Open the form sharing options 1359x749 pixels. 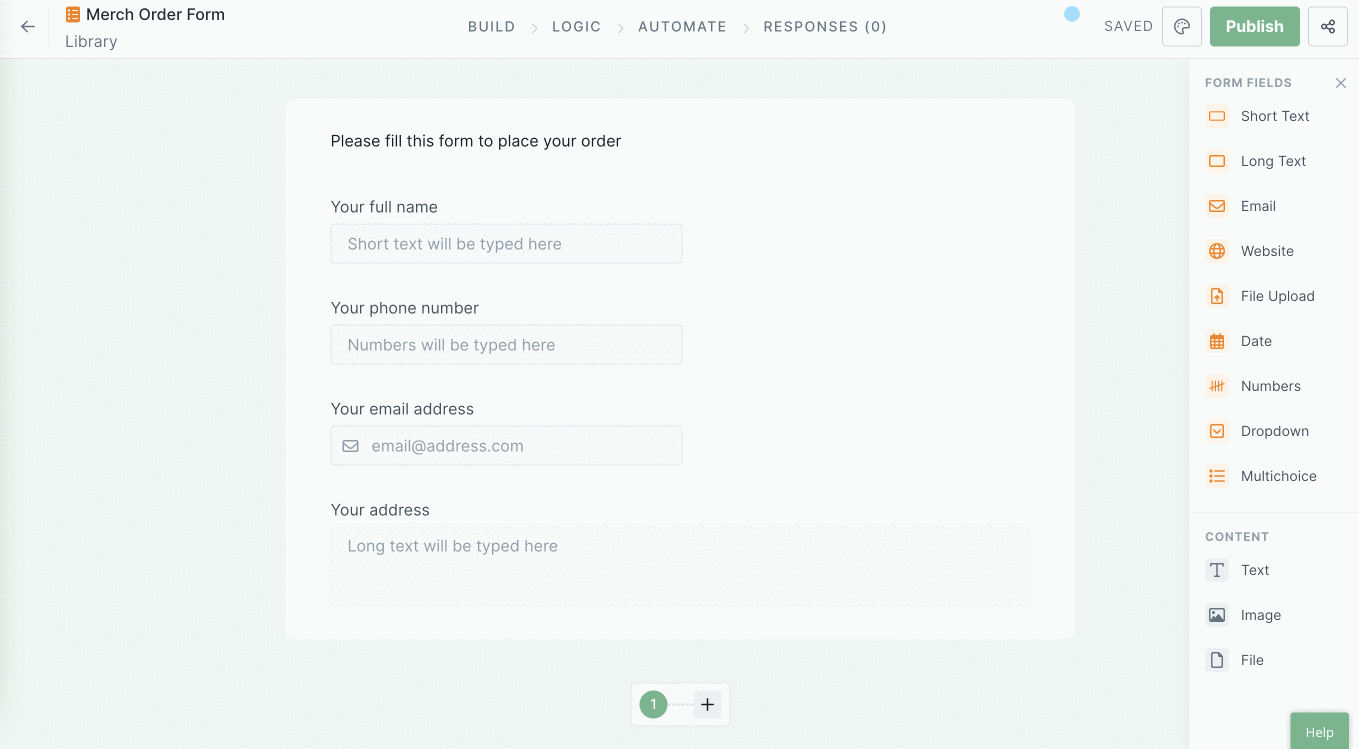1328,26
